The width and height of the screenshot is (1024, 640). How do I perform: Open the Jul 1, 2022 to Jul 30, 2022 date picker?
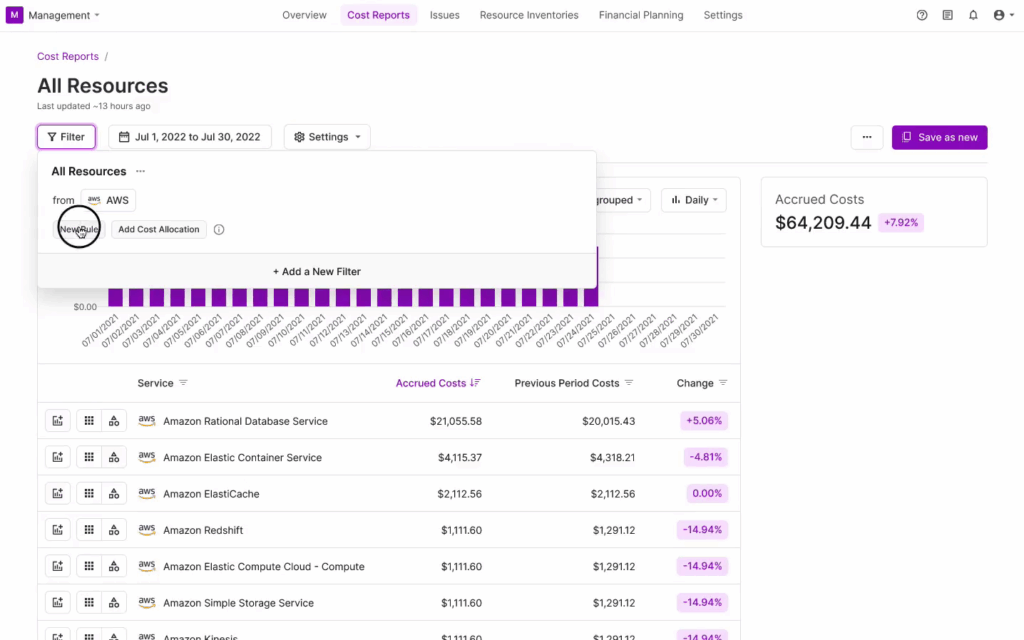[189, 137]
